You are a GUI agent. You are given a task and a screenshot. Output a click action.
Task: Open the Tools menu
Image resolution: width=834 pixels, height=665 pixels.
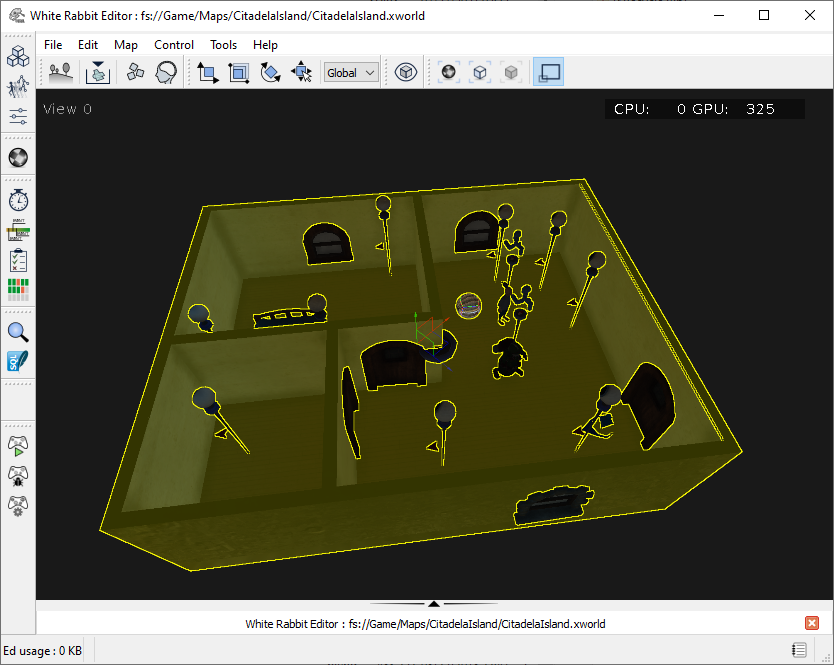coord(223,45)
